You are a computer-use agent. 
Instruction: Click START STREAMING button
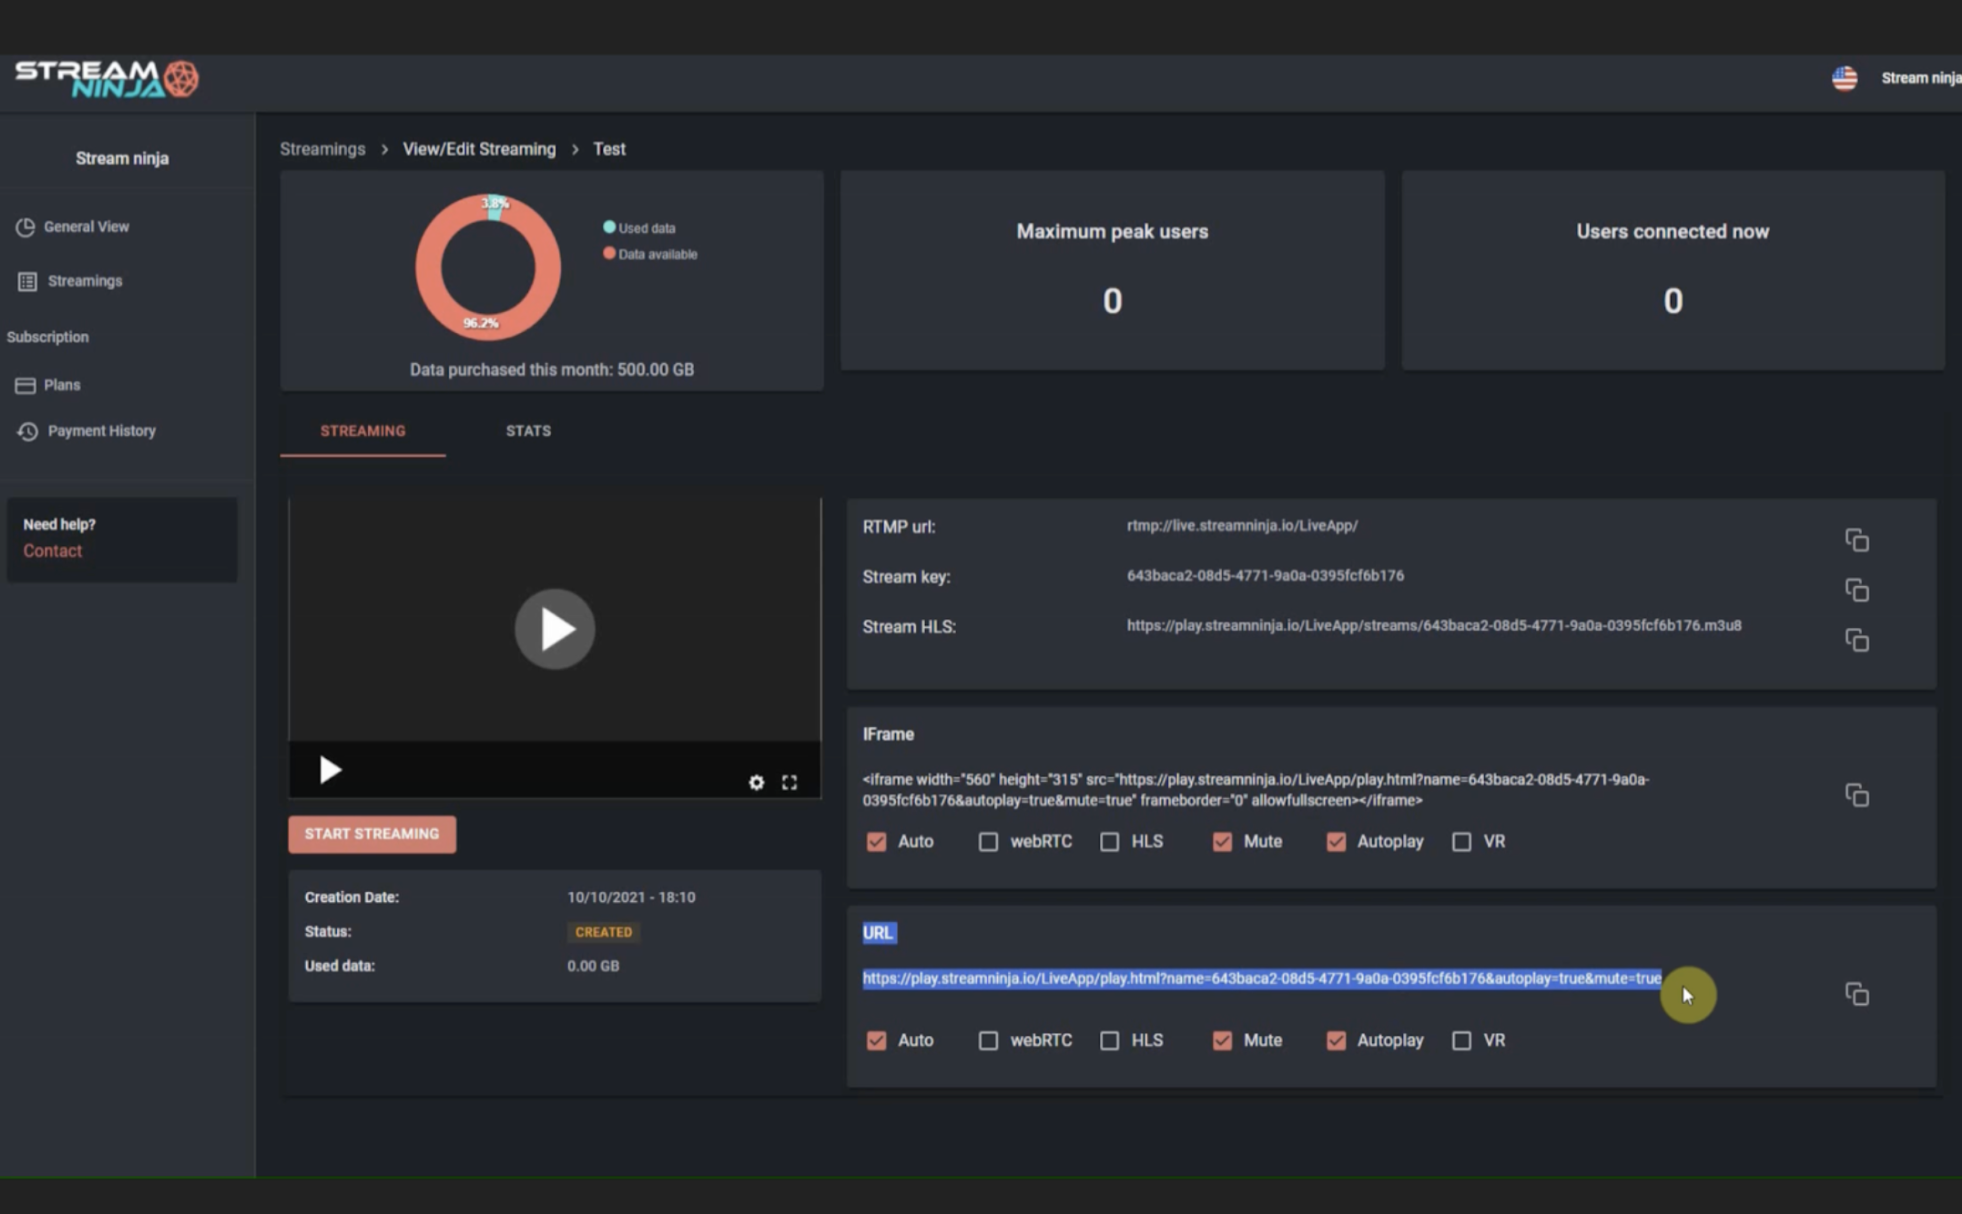[x=372, y=834]
